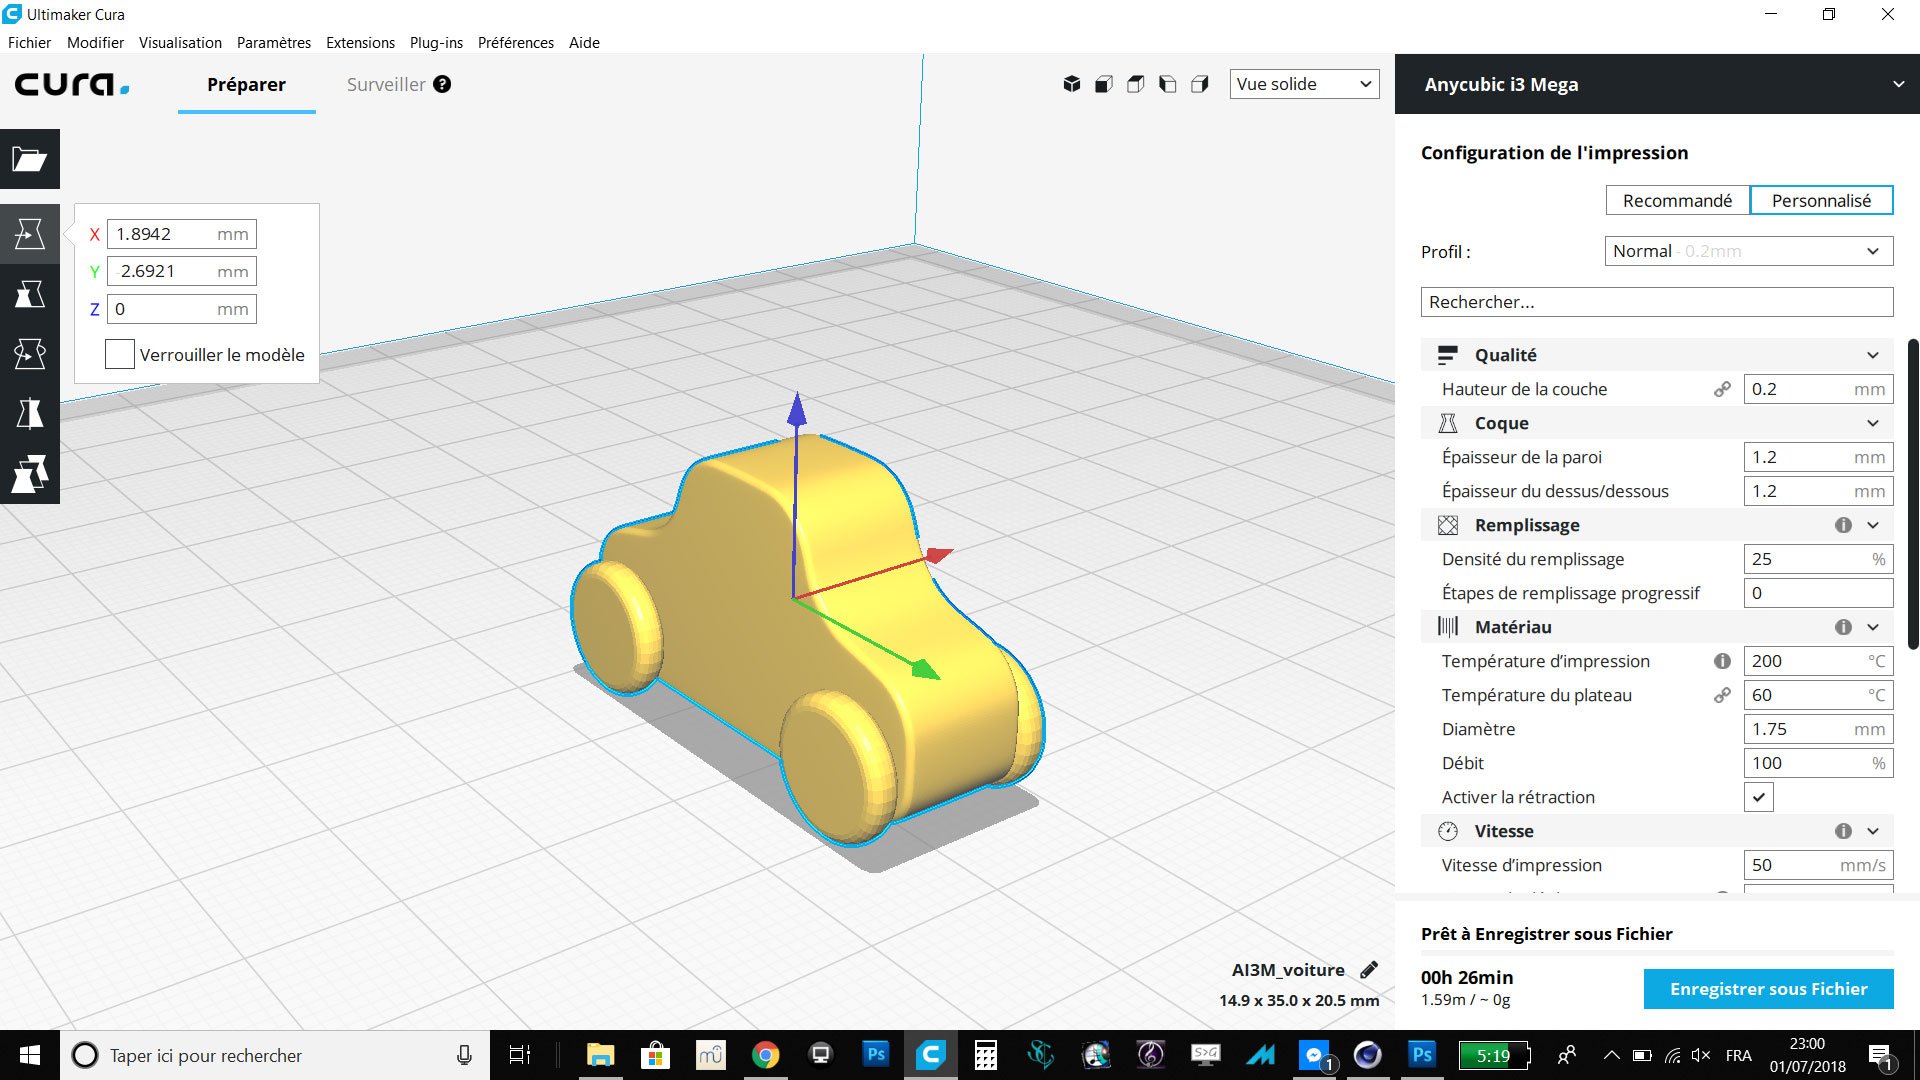Click link icon beside Température du plateau
The image size is (1920, 1080).
[x=1722, y=695]
